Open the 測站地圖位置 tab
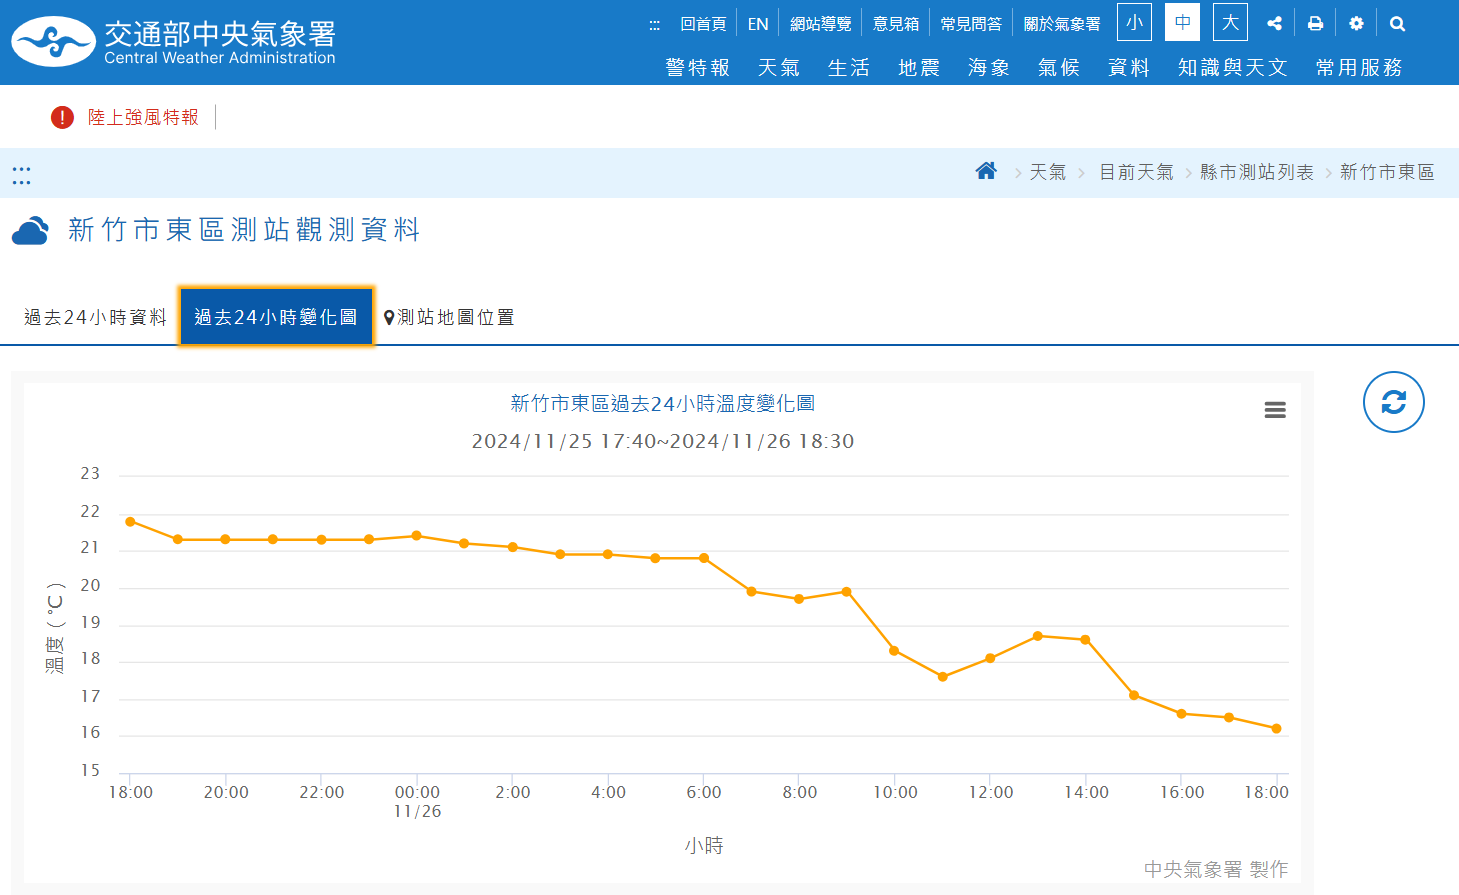 click(x=449, y=317)
